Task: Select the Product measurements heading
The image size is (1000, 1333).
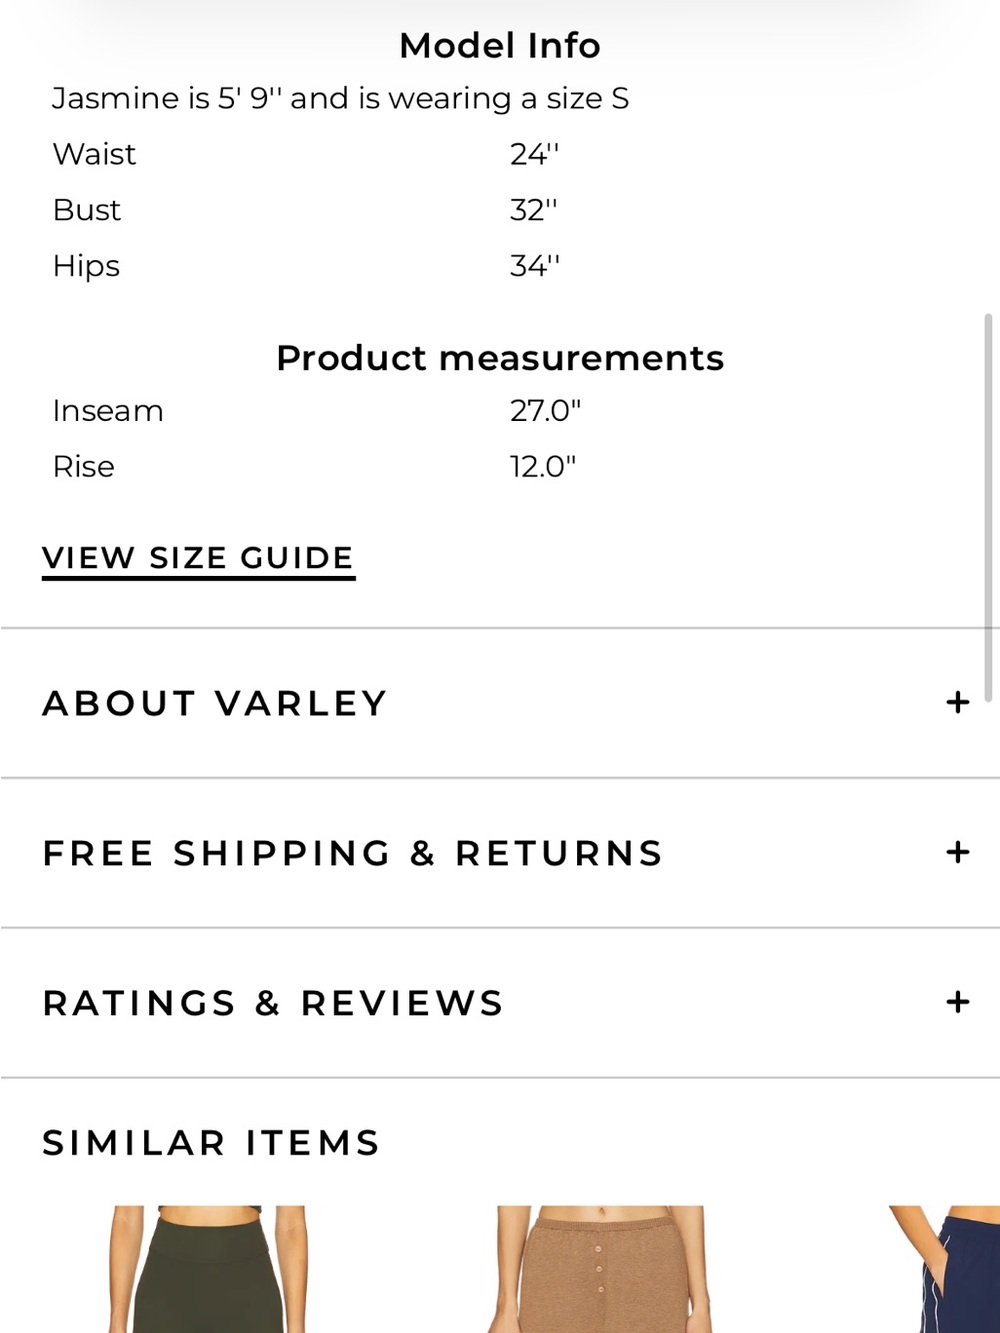Action: (x=500, y=358)
